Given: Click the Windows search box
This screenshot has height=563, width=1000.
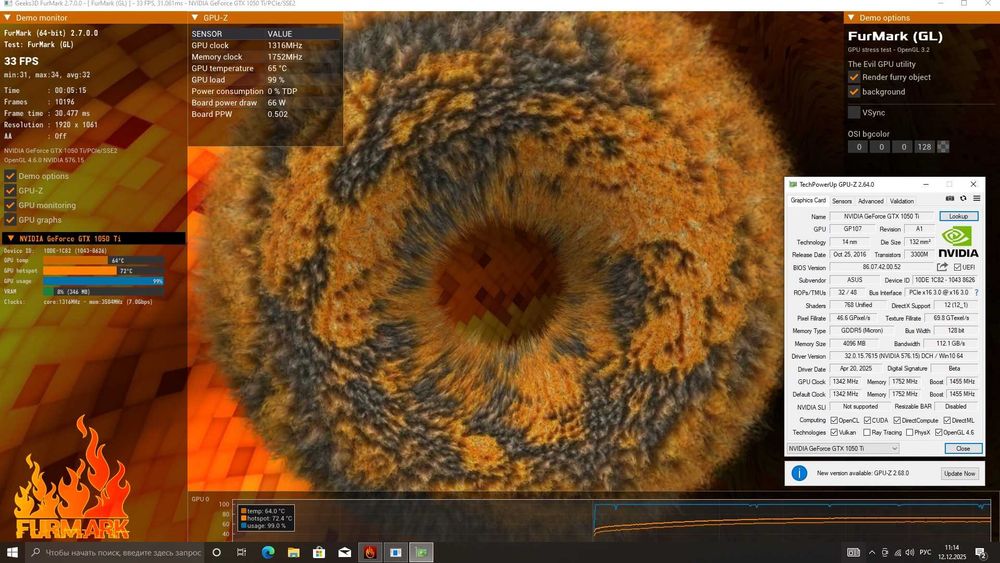Looking at the screenshot, I should click(x=115, y=552).
